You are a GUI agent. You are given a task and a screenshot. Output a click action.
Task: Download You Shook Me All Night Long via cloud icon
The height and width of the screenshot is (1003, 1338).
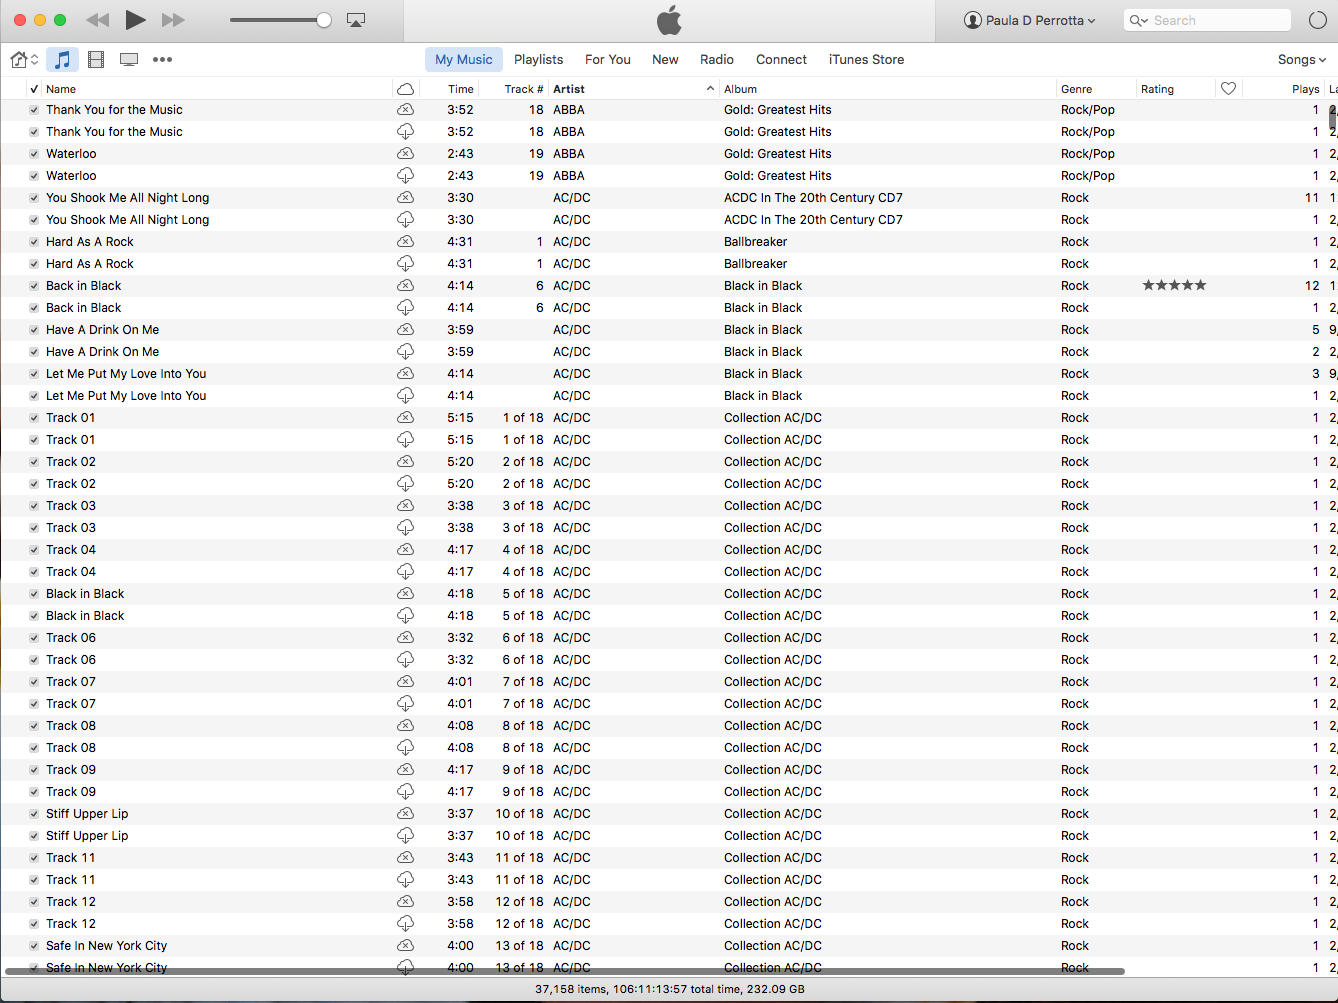click(x=405, y=220)
